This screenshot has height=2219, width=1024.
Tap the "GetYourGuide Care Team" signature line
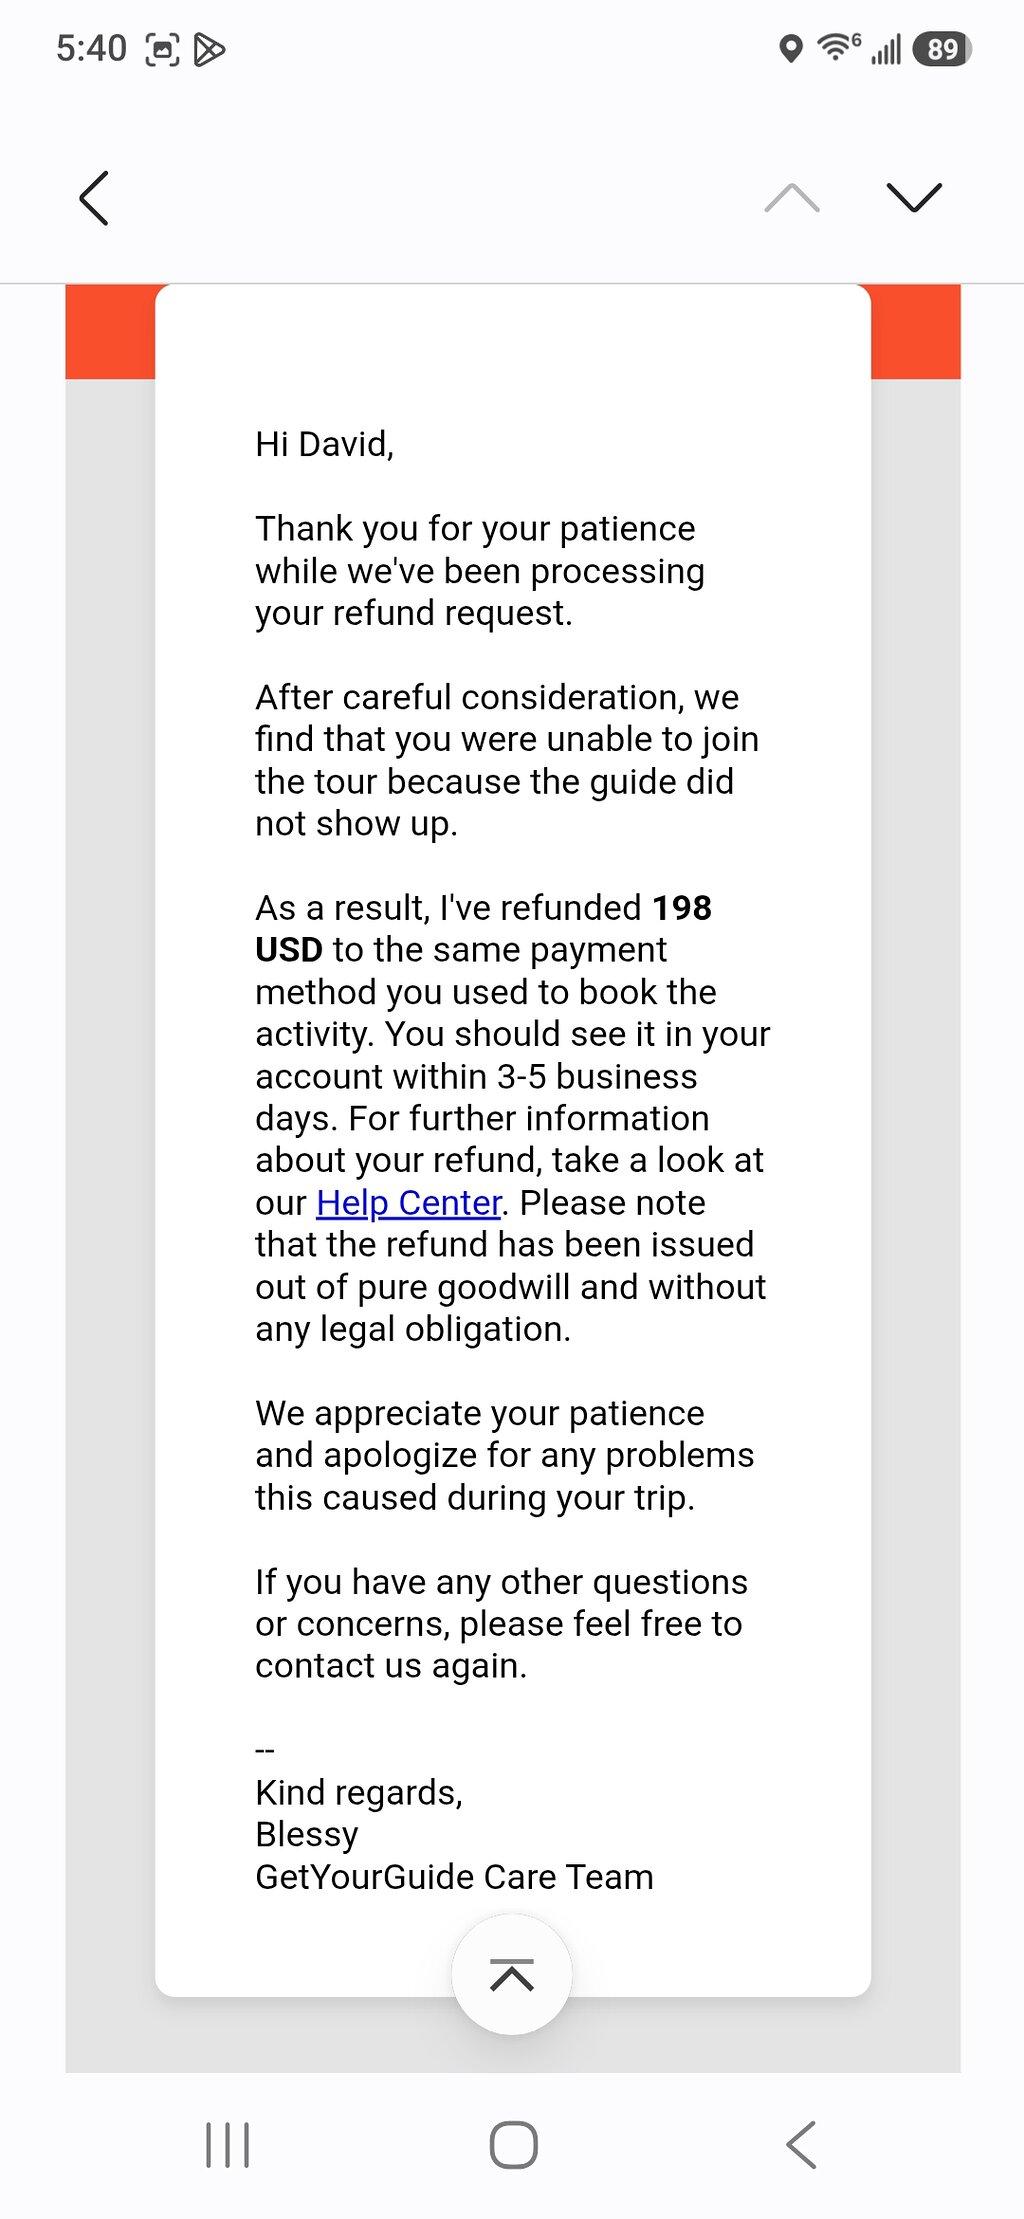click(x=454, y=1877)
